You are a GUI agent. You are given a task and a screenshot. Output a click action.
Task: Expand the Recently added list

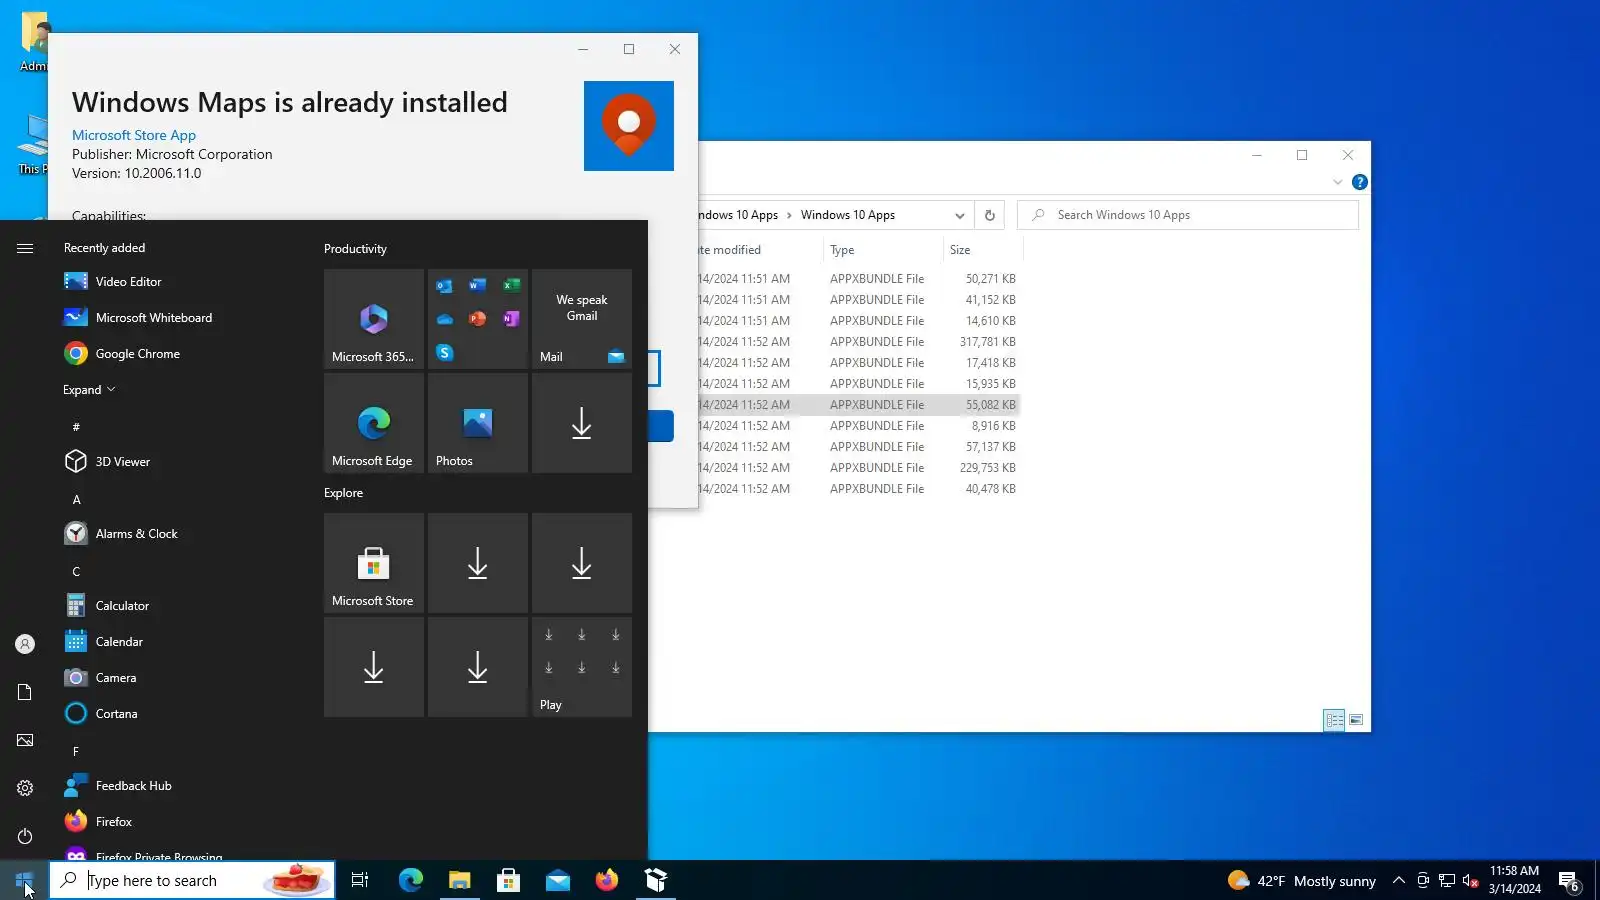click(x=89, y=390)
